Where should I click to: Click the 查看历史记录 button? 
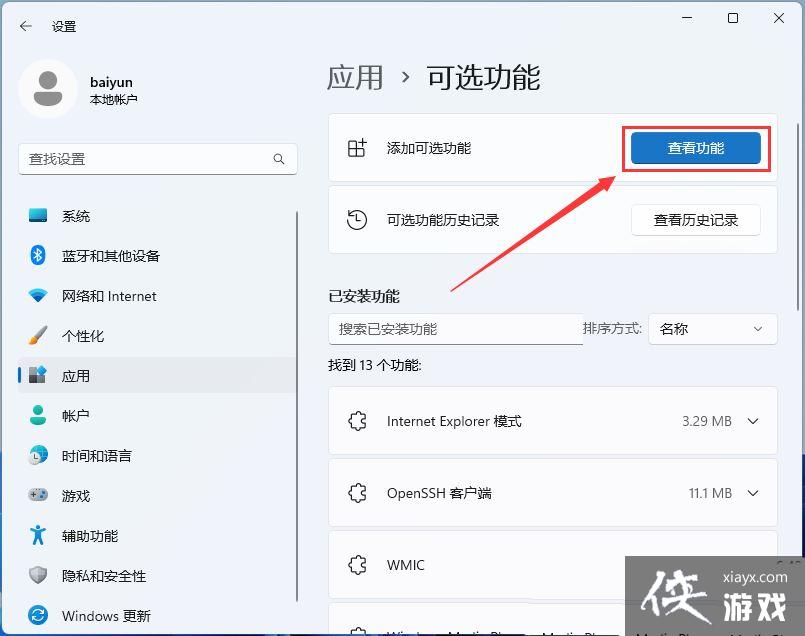point(696,220)
